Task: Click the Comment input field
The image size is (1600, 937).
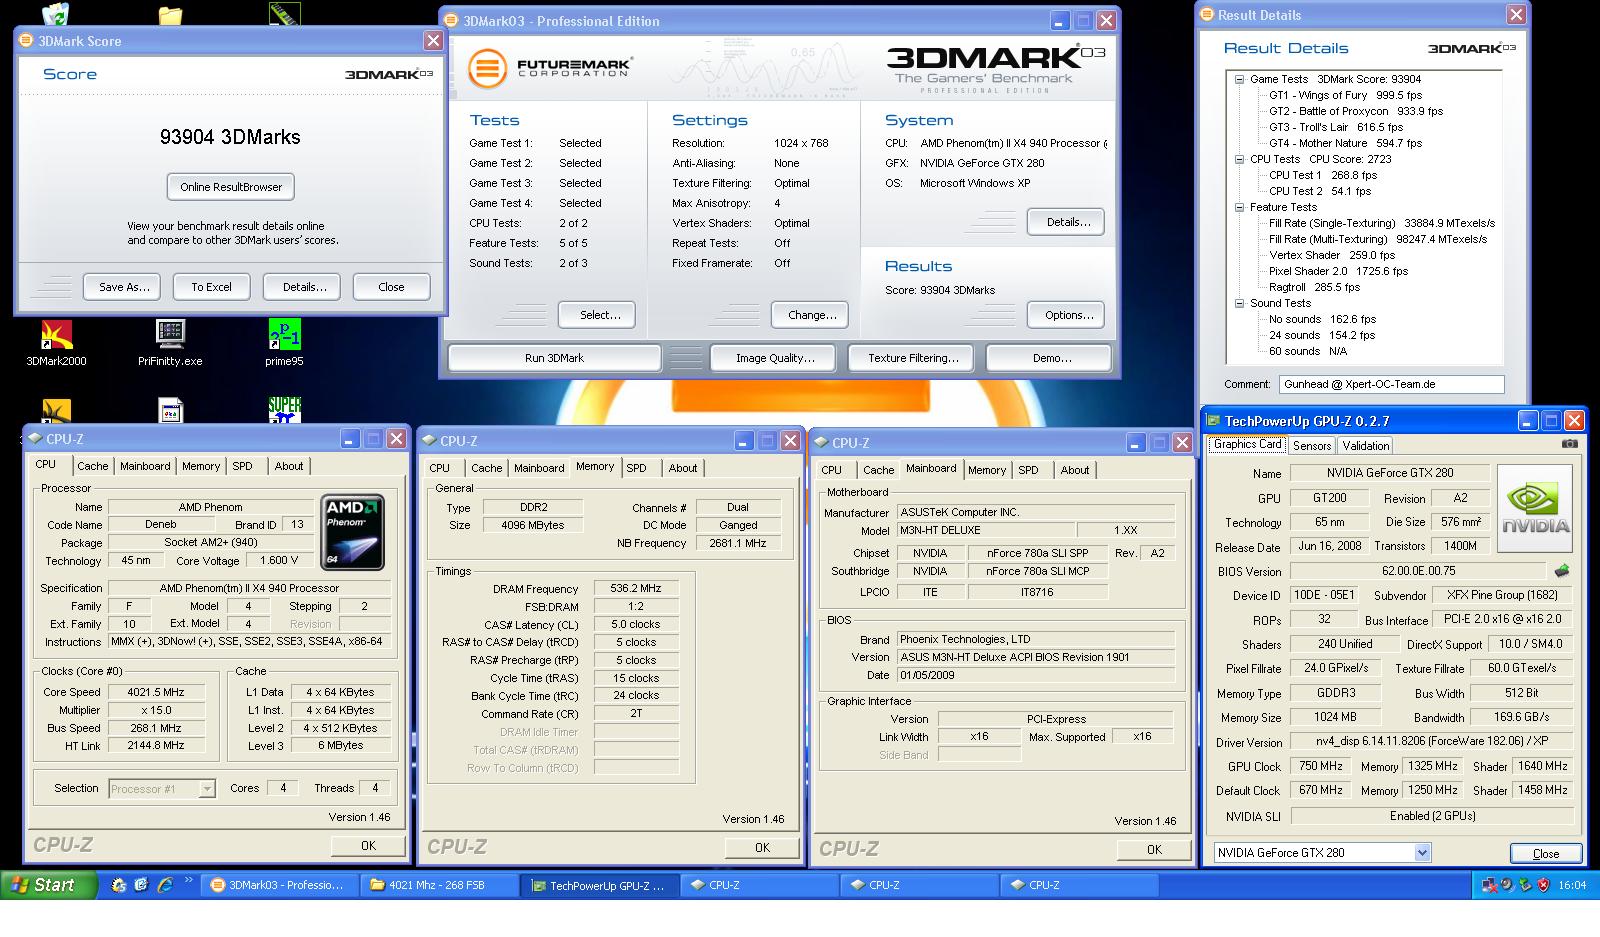Action: click(1391, 384)
